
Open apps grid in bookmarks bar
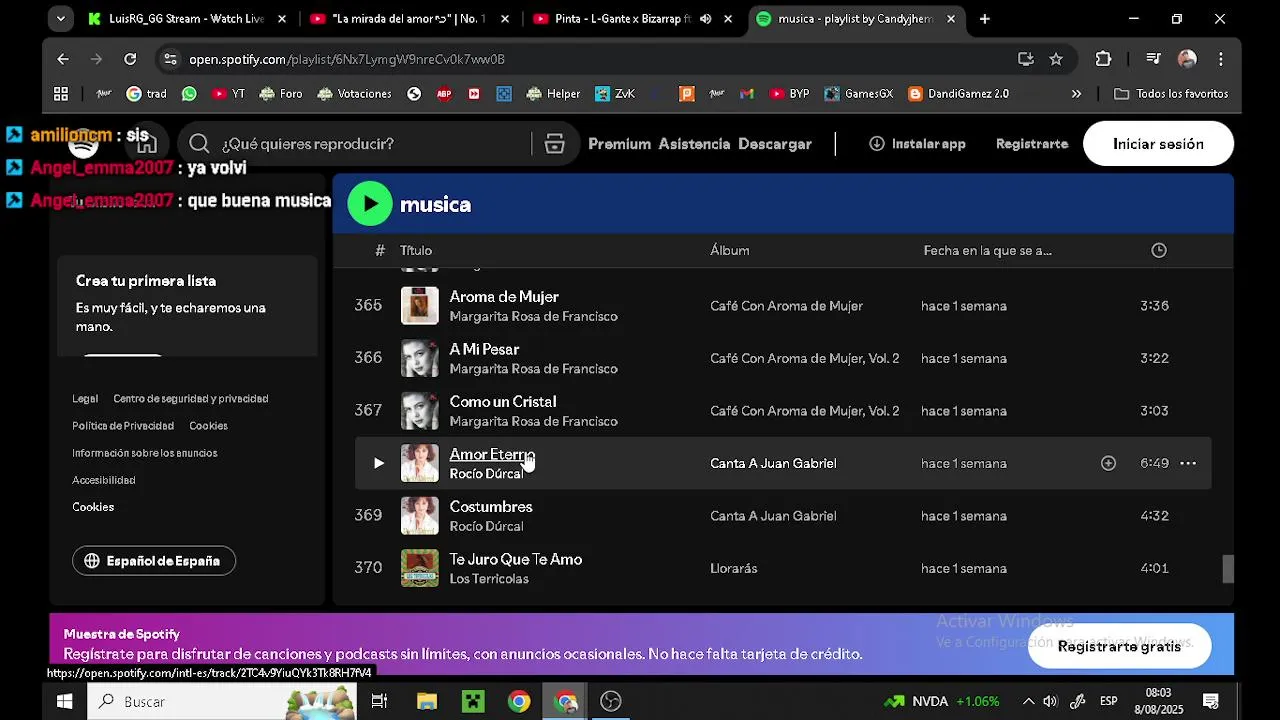coord(61,94)
